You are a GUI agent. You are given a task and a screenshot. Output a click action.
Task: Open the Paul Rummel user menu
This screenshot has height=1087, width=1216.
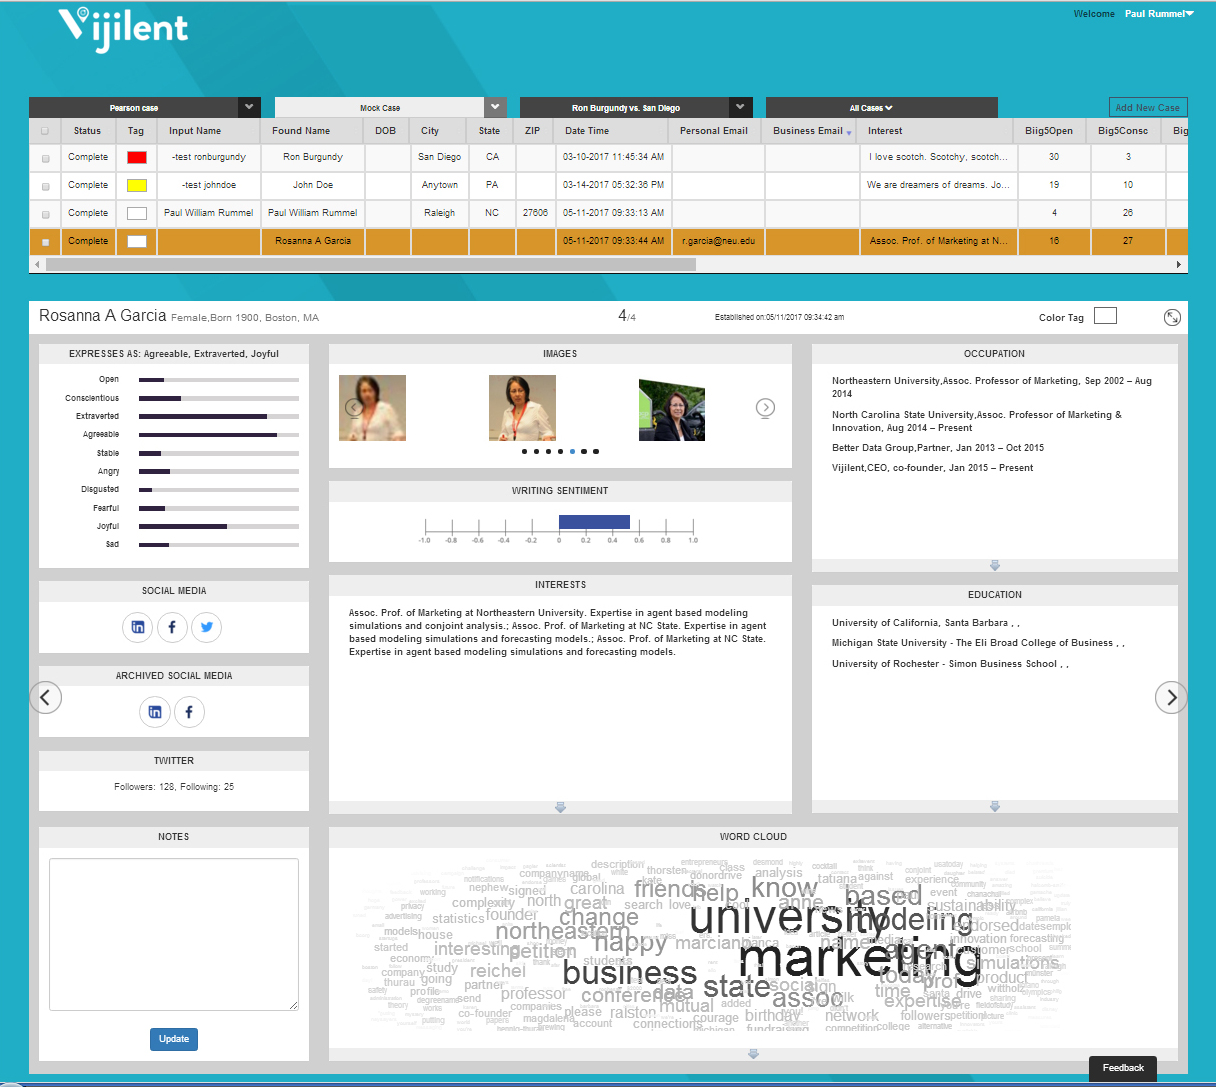(x=1159, y=14)
